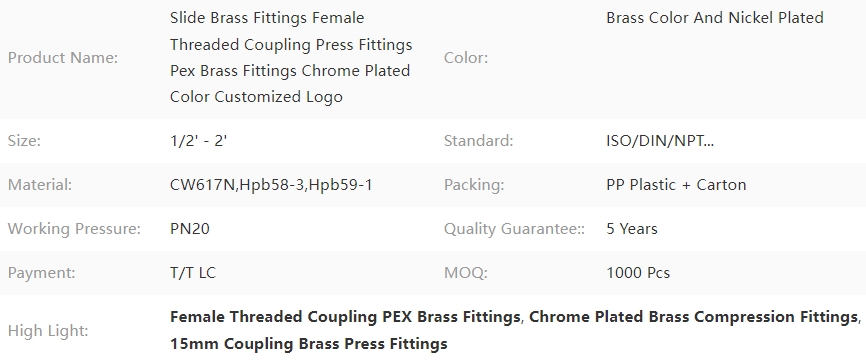
Task: Click the PN20 pressure value
Action: pyautogui.click(x=190, y=229)
